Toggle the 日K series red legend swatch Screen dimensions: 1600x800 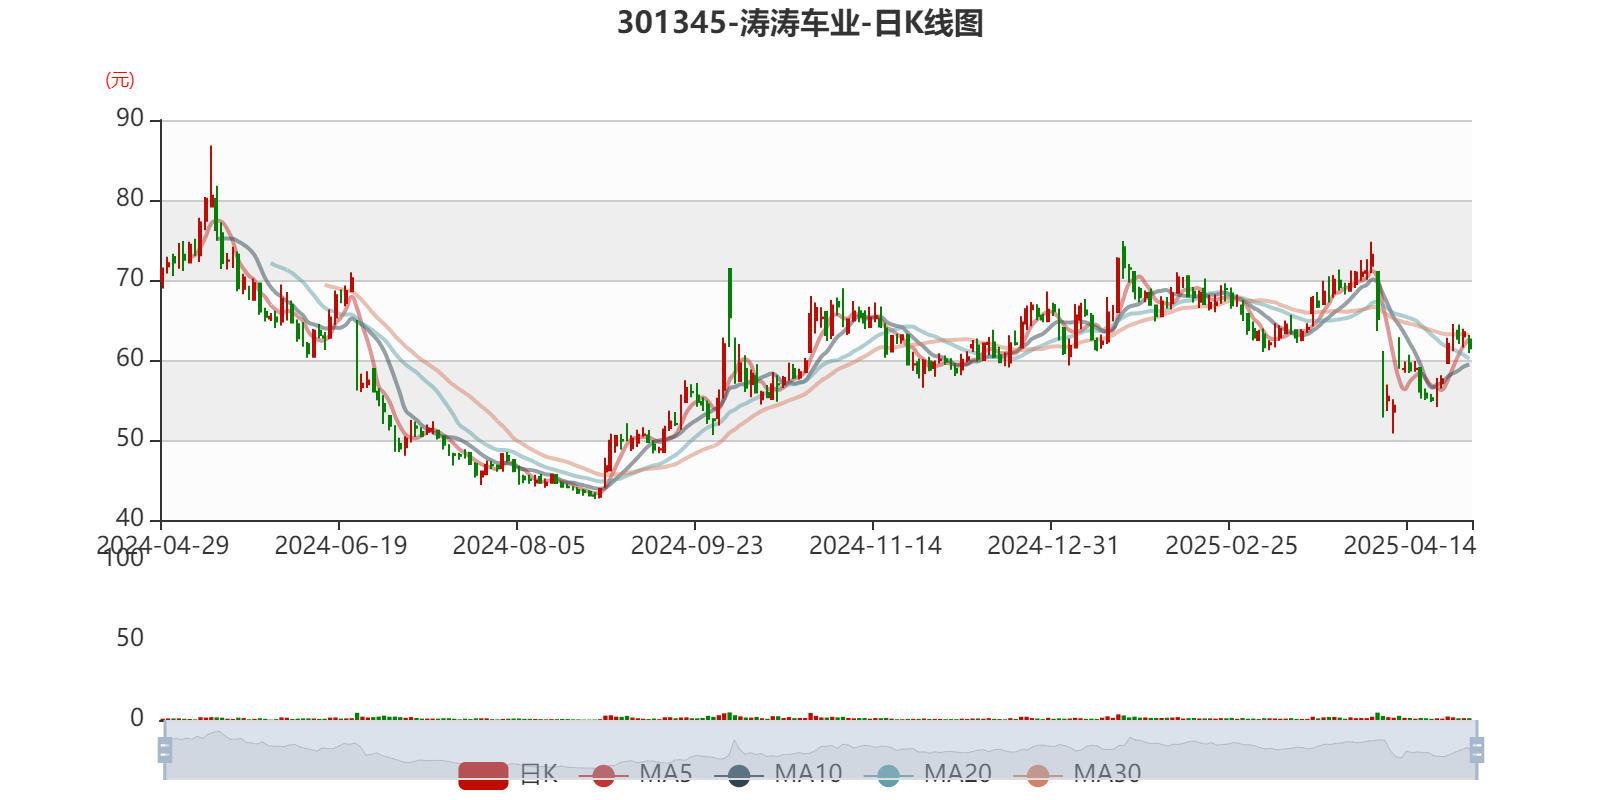pyautogui.click(x=484, y=774)
